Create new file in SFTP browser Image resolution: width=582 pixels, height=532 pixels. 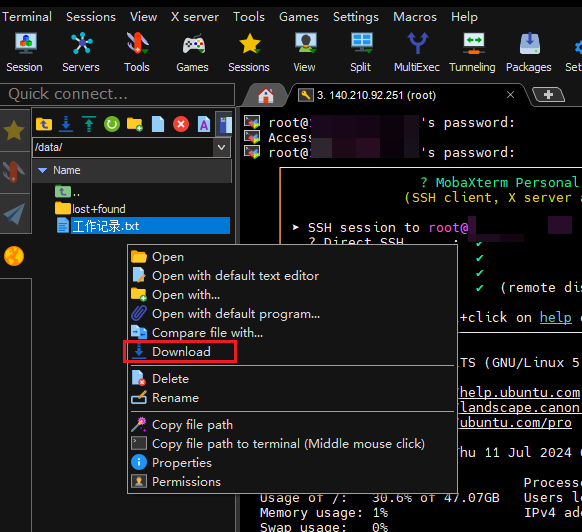point(158,124)
